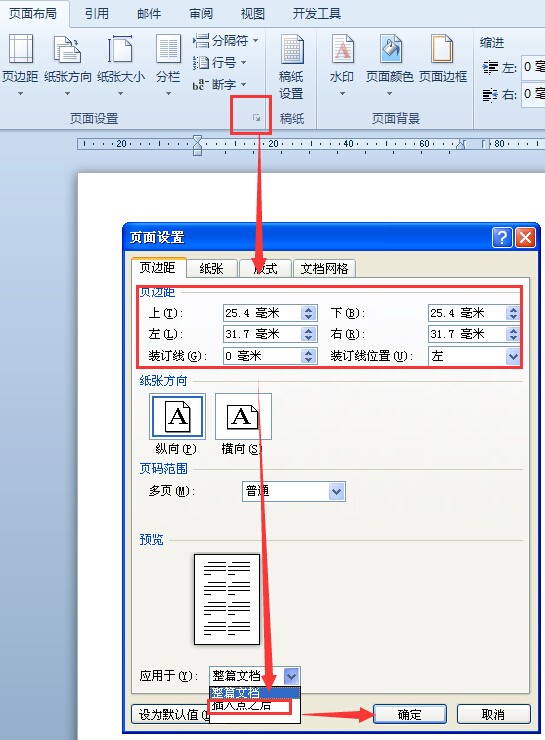545x740 pixels.
Task: Click the 页面边框 page borders icon
Action: [442, 49]
